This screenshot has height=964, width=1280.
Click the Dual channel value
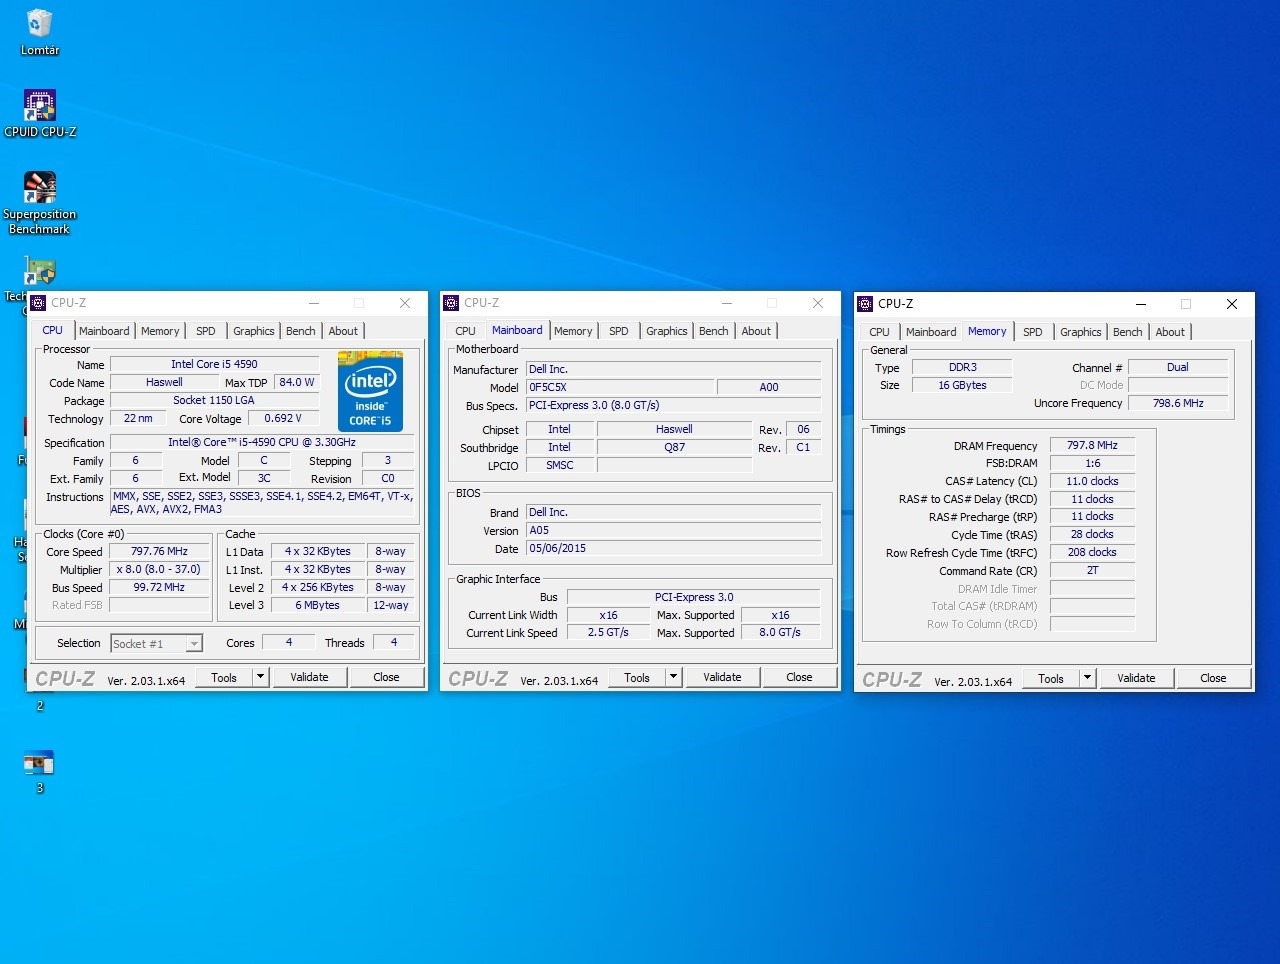click(1178, 367)
